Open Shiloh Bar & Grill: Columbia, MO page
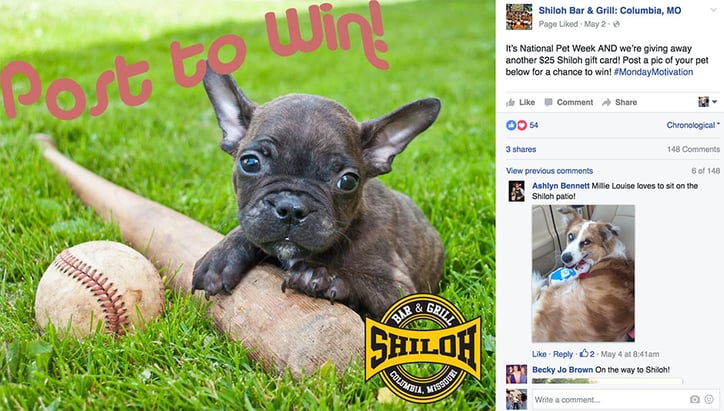This screenshot has width=724, height=411. [609, 11]
